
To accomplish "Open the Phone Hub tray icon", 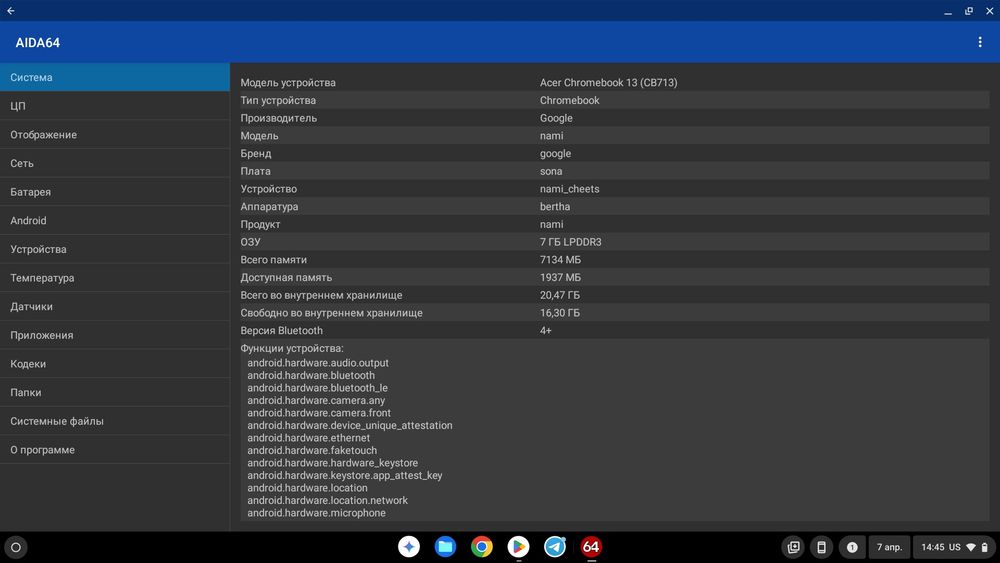I will tap(821, 547).
